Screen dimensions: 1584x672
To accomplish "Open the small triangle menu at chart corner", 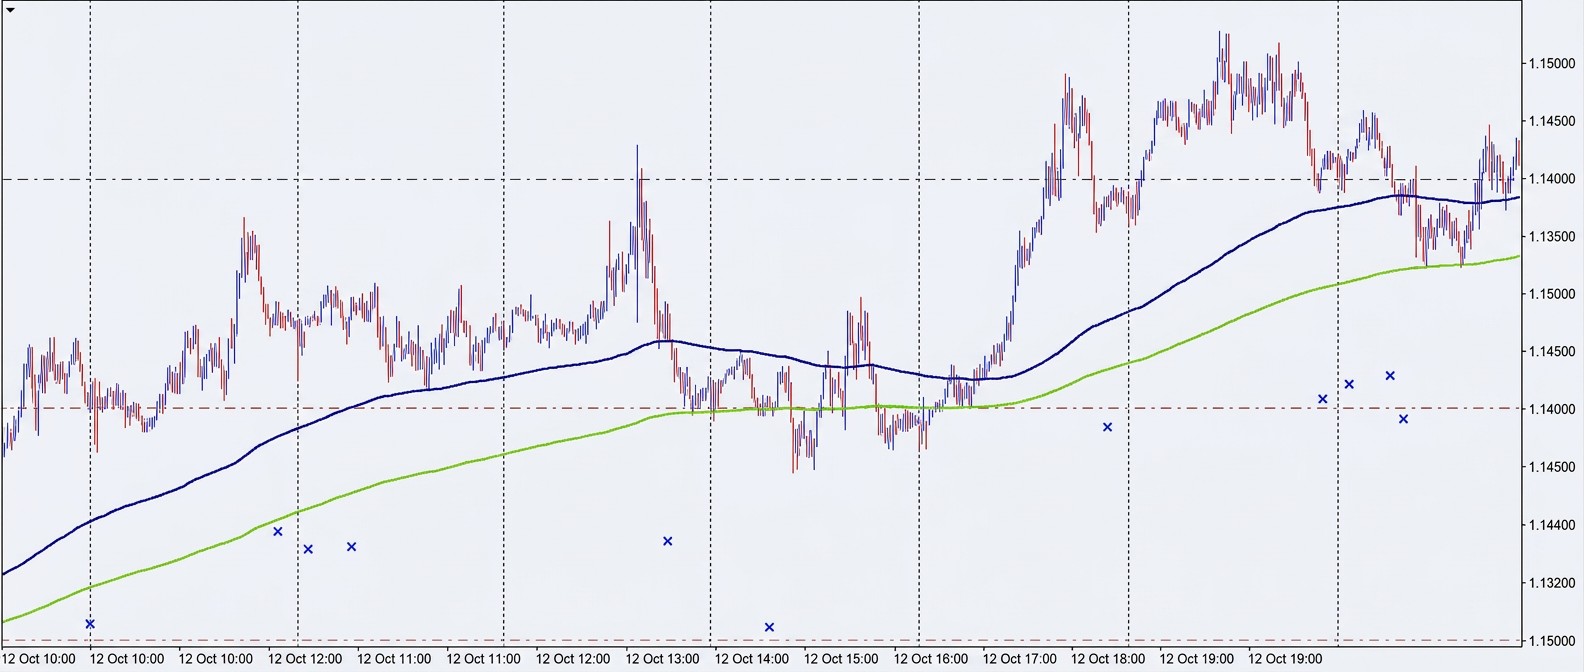I will point(11,10).
